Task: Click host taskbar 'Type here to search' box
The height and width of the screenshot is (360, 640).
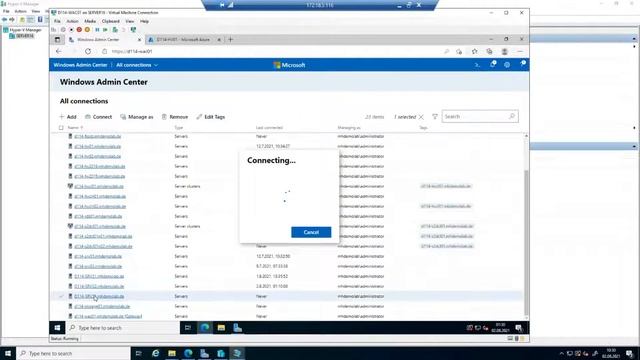Action: [73, 353]
